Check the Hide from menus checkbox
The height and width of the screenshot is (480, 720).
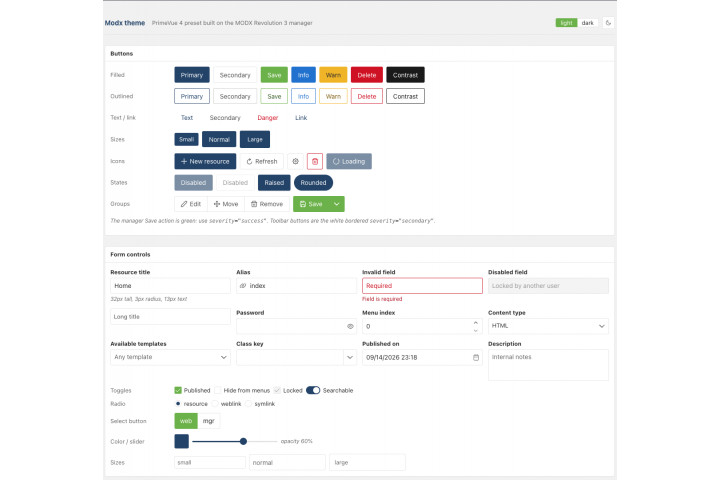[218, 390]
